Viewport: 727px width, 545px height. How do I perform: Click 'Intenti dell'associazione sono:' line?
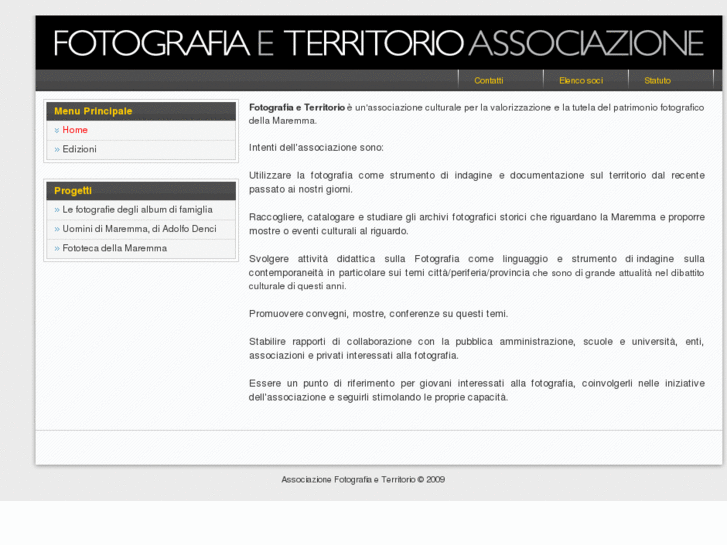coord(316,148)
